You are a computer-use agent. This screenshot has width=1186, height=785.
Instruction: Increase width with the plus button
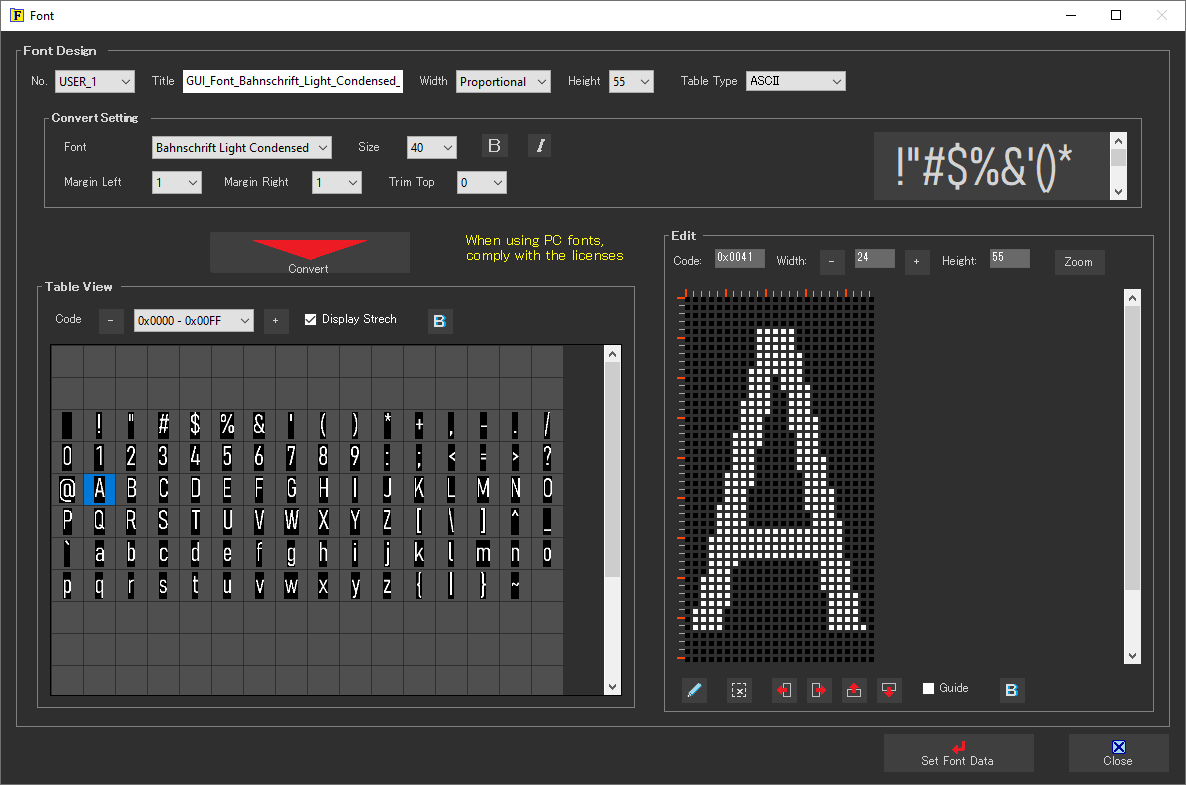pyautogui.click(x=917, y=262)
